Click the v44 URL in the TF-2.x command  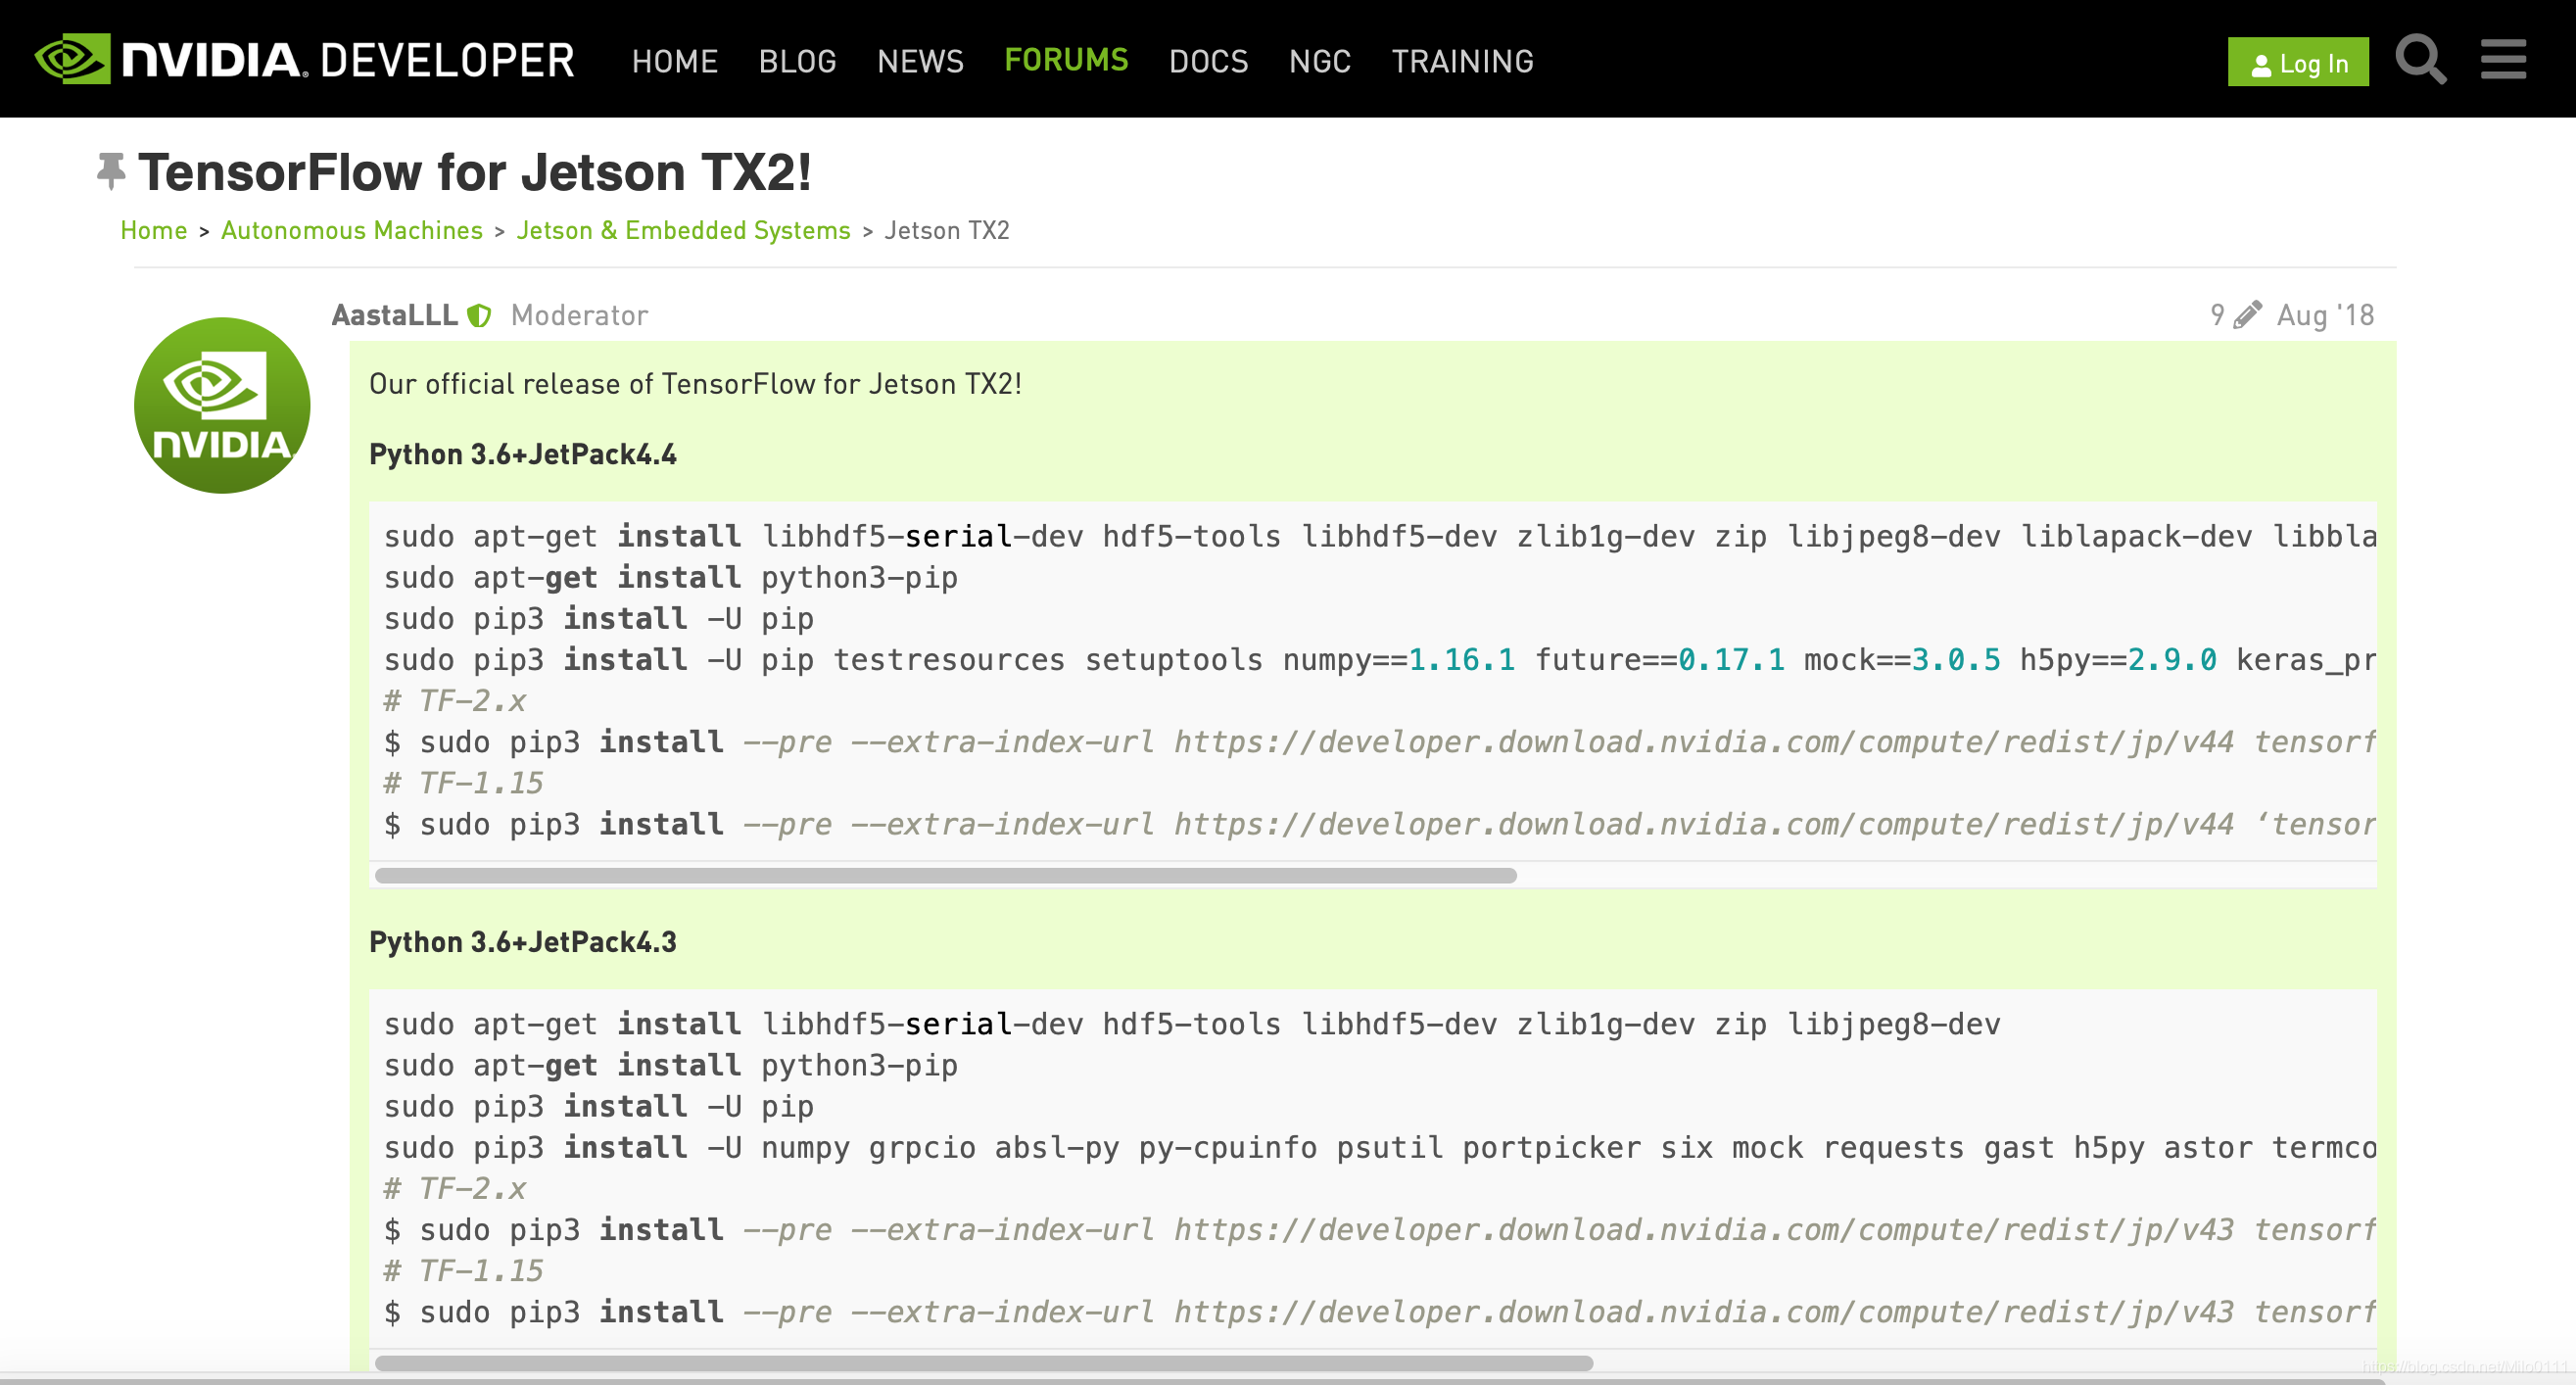pyautogui.click(x=1704, y=742)
